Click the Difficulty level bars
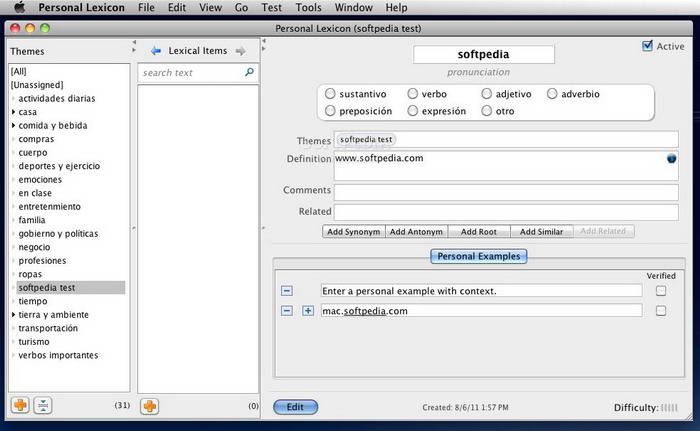This screenshot has width=700, height=431. click(x=669, y=407)
